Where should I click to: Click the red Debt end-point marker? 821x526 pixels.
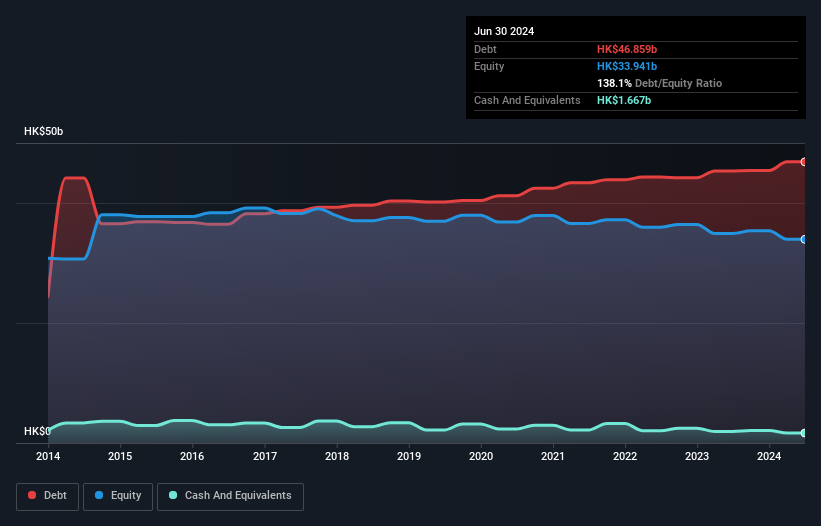tap(804, 162)
